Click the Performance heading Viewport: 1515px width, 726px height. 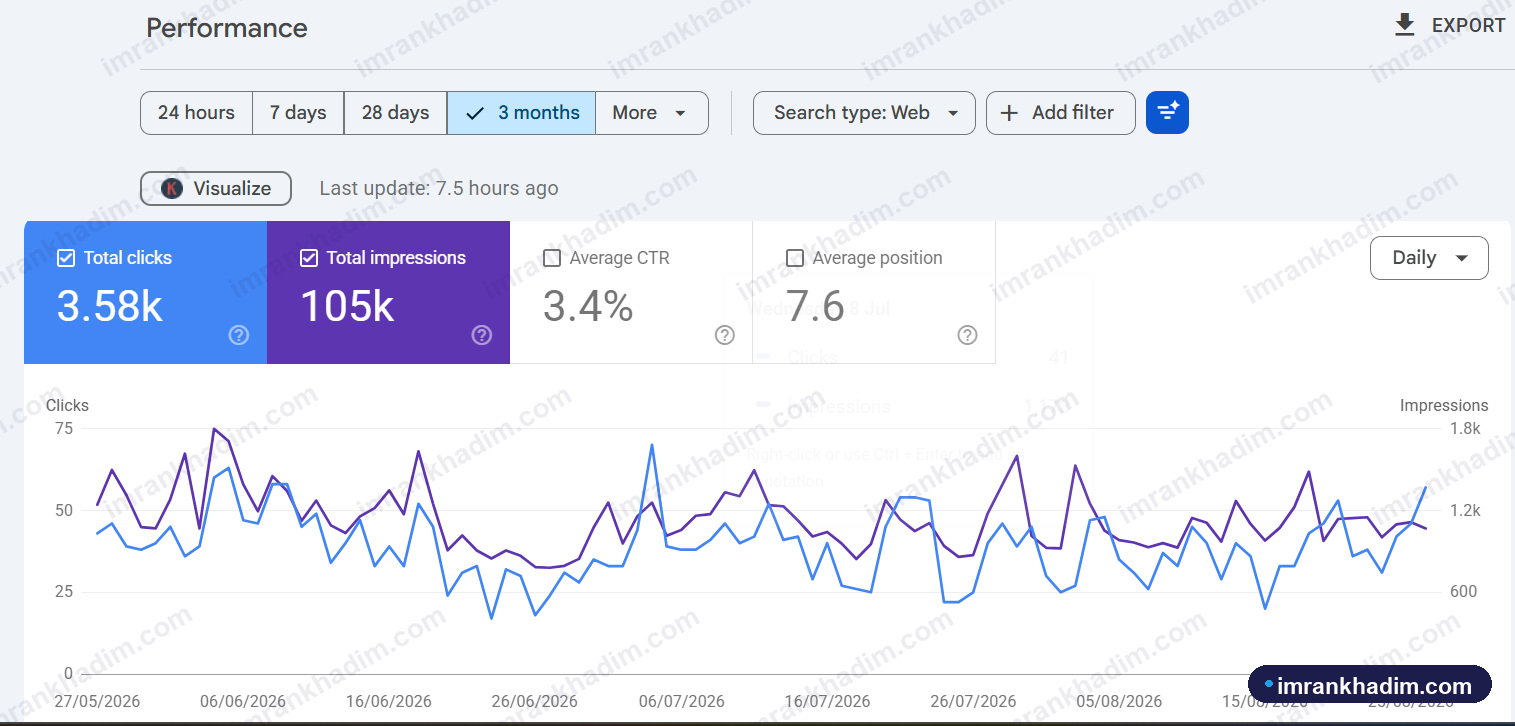pos(227,28)
